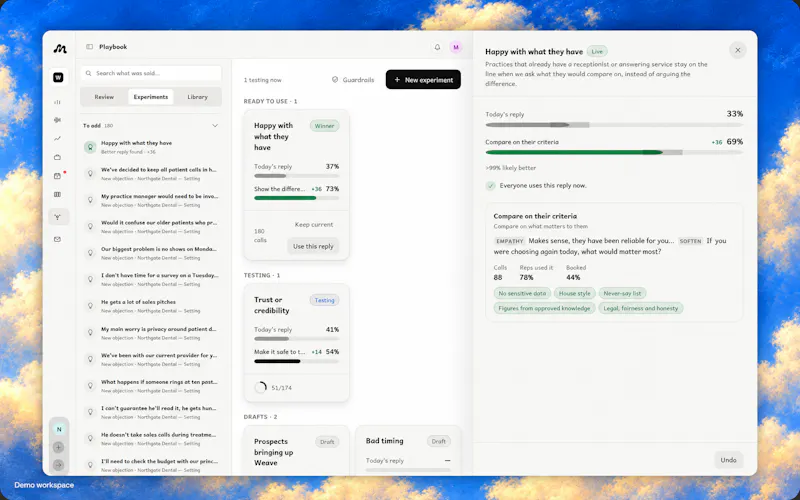Open the columns board sidebar icon

coord(58,194)
